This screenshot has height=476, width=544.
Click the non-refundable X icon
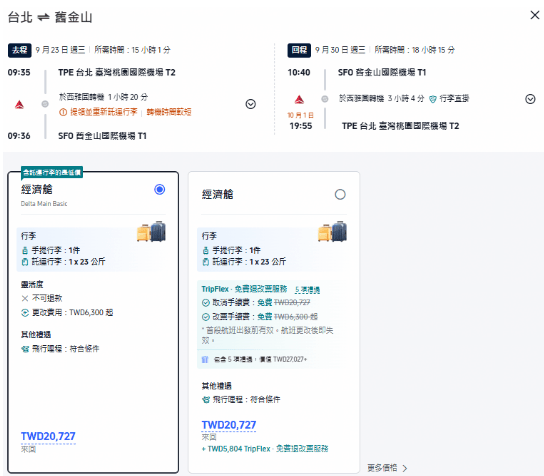coord(25,298)
